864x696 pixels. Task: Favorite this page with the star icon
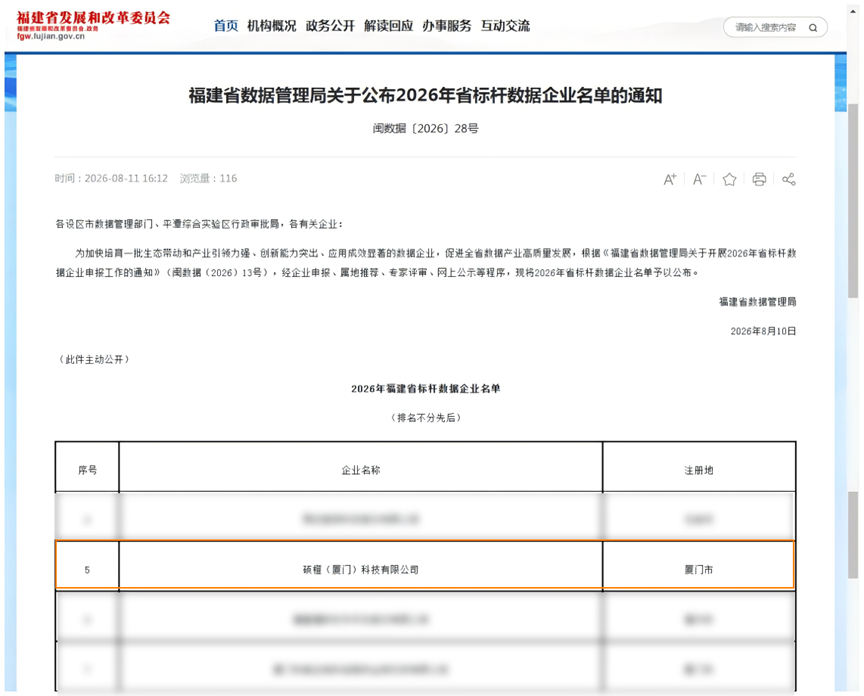click(729, 179)
